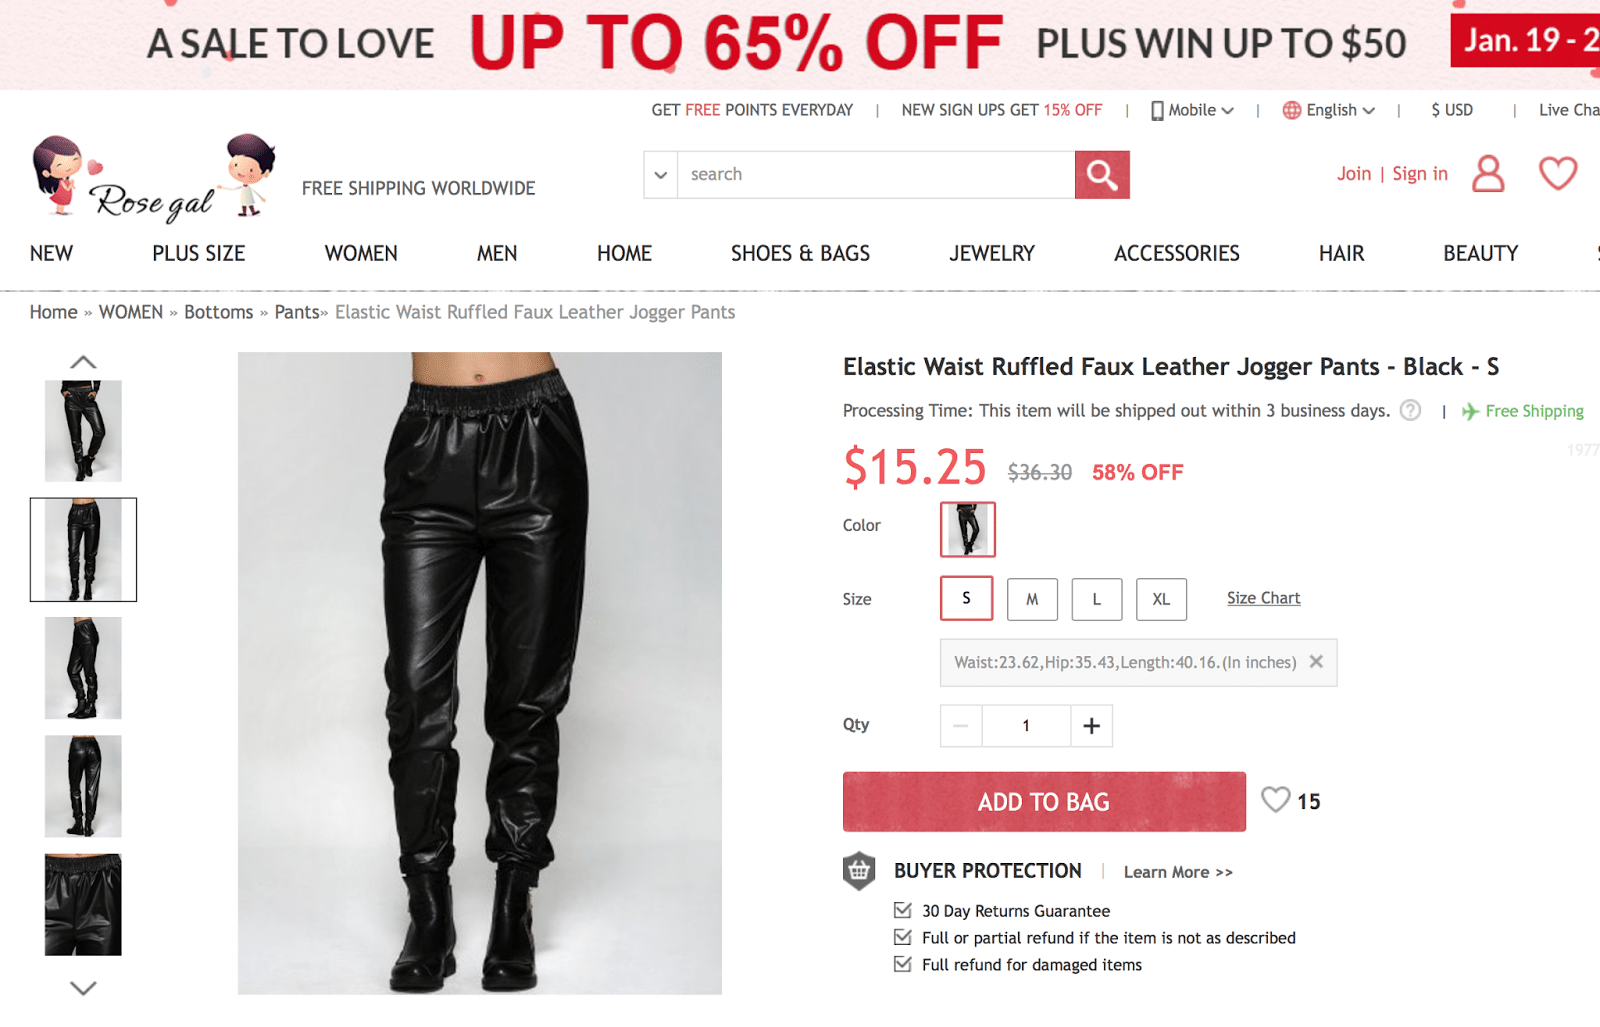Click the Rosegal logo
Viewport: 1600px width, 1027px height.
pos(154,177)
